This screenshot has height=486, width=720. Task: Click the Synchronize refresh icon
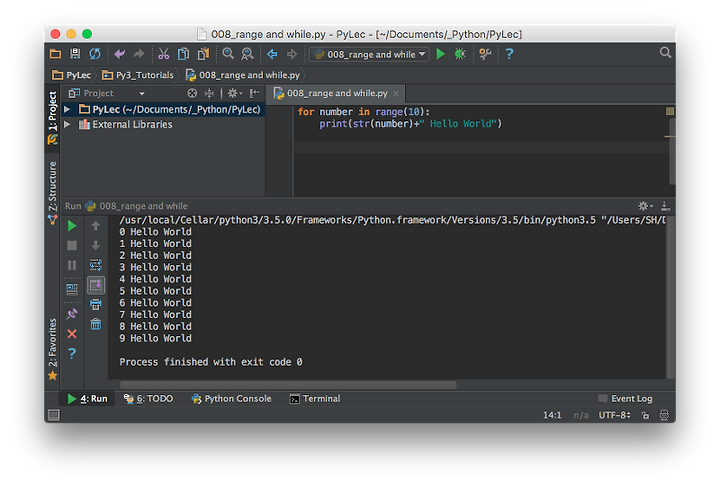pyautogui.click(x=95, y=54)
